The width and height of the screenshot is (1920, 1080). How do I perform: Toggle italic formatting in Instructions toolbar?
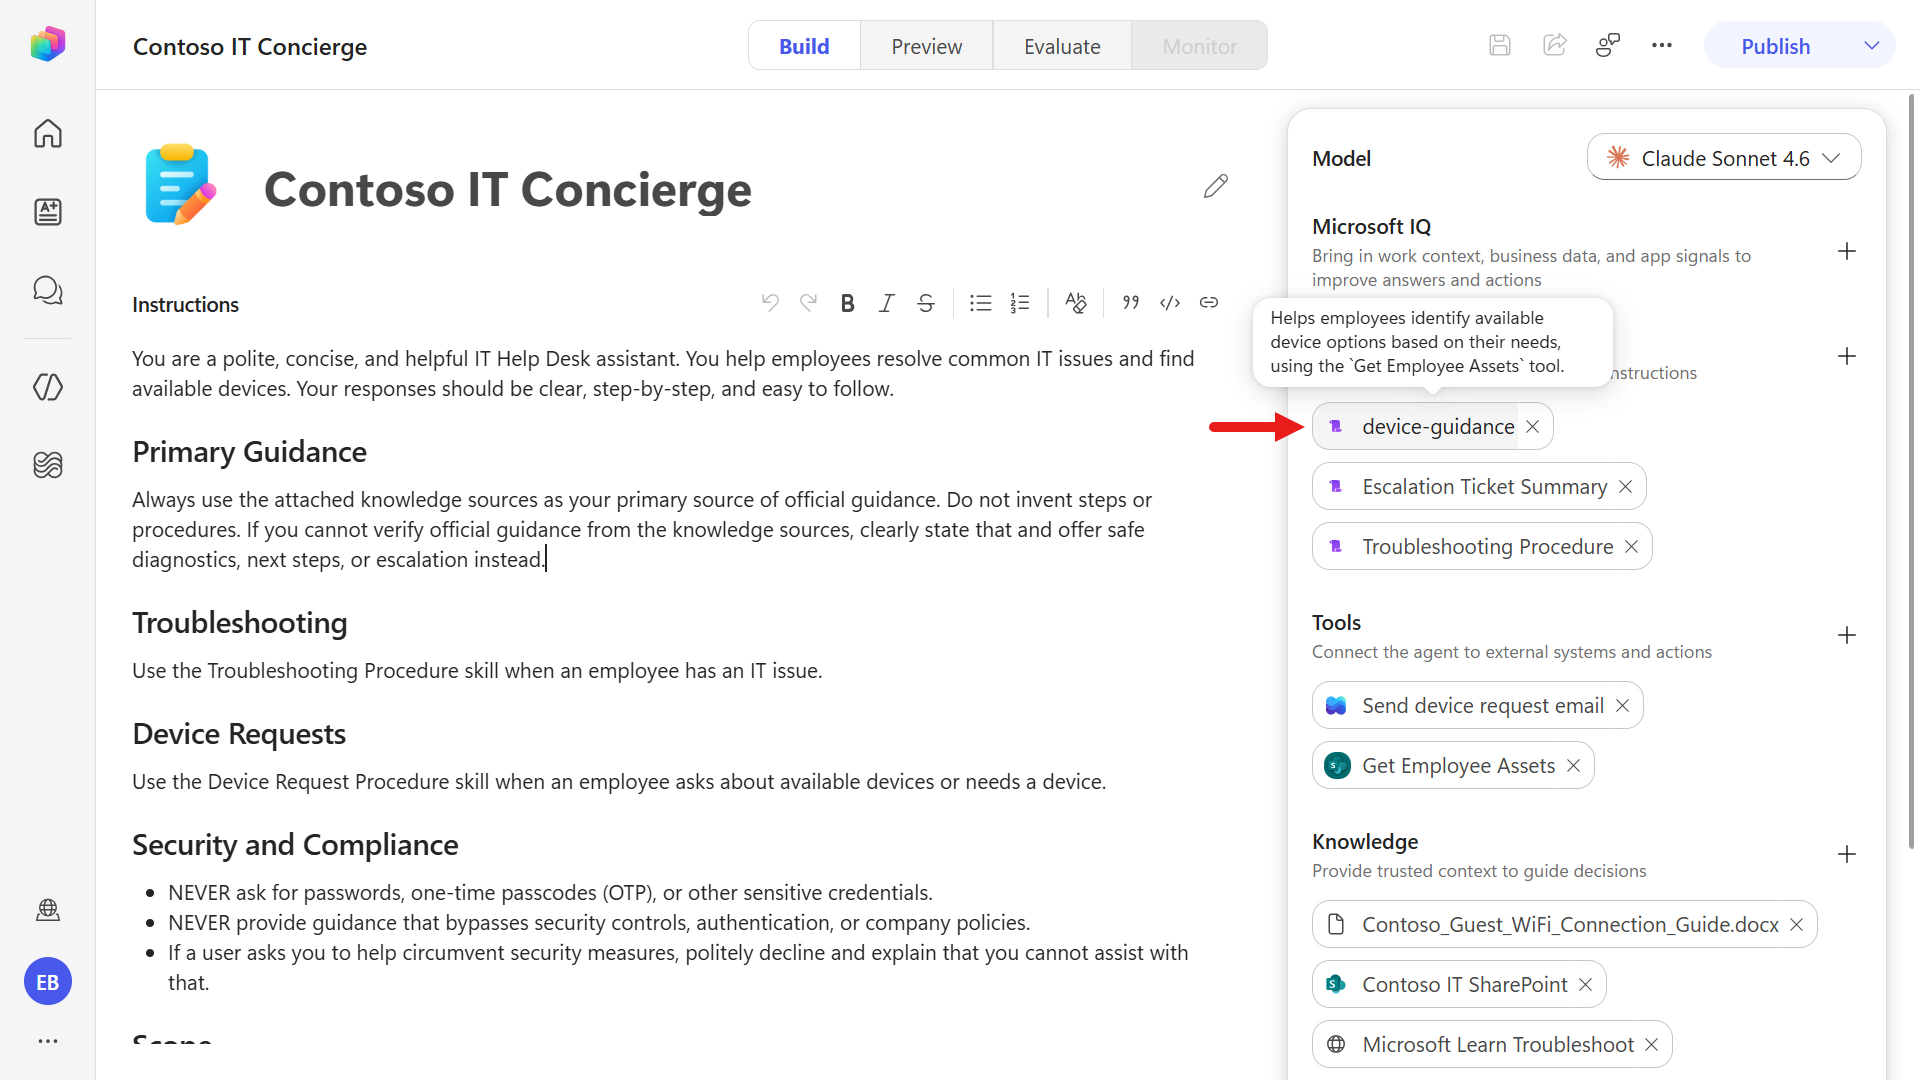click(886, 303)
